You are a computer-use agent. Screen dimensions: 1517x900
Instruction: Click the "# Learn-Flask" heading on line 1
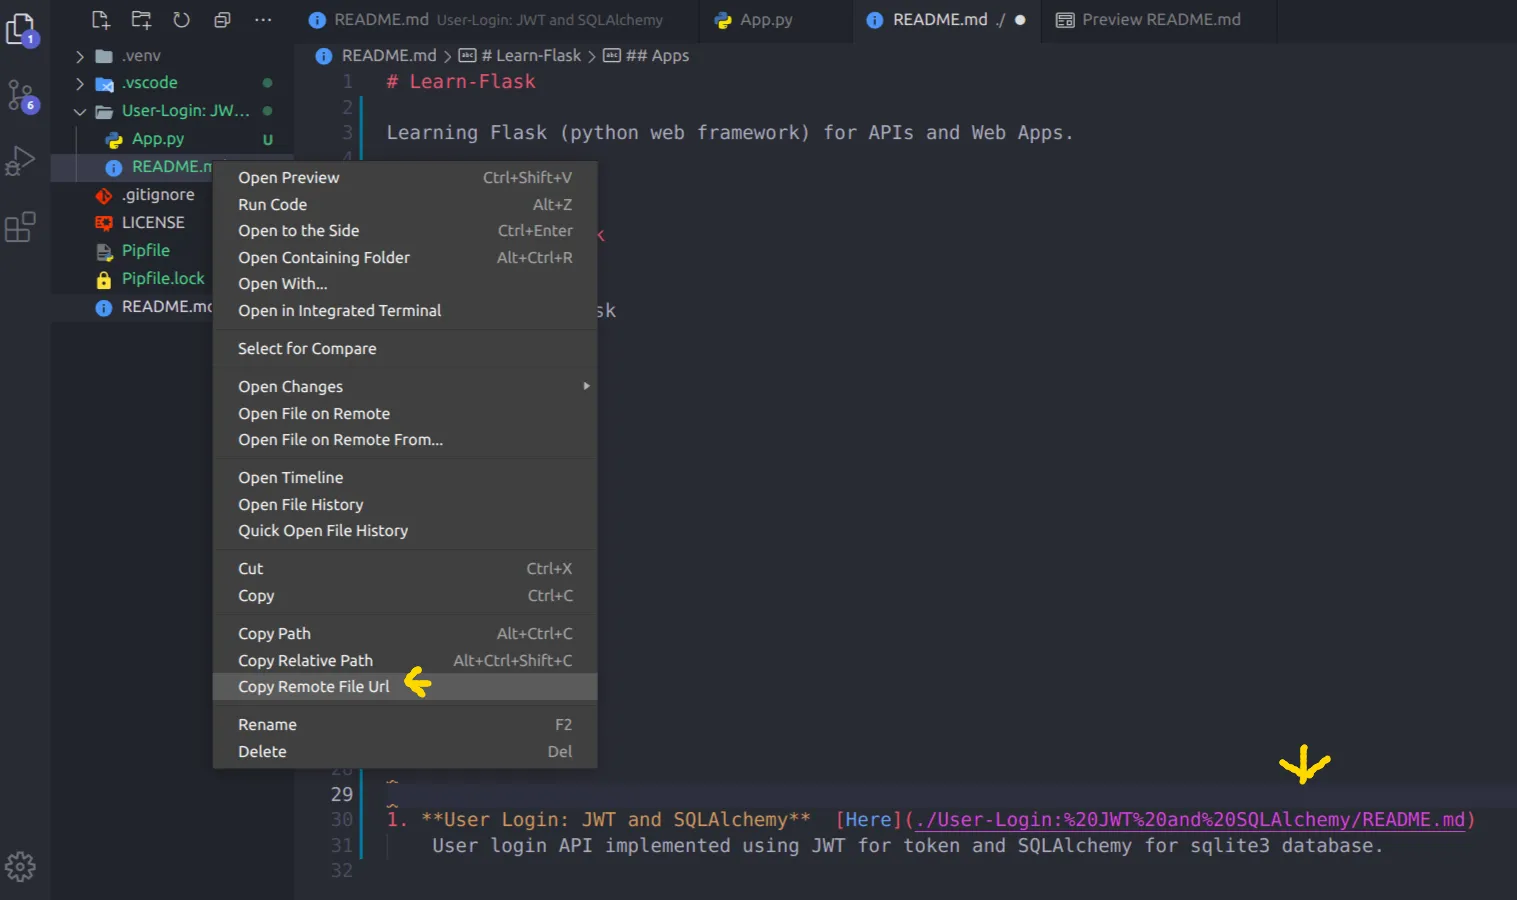[461, 82]
